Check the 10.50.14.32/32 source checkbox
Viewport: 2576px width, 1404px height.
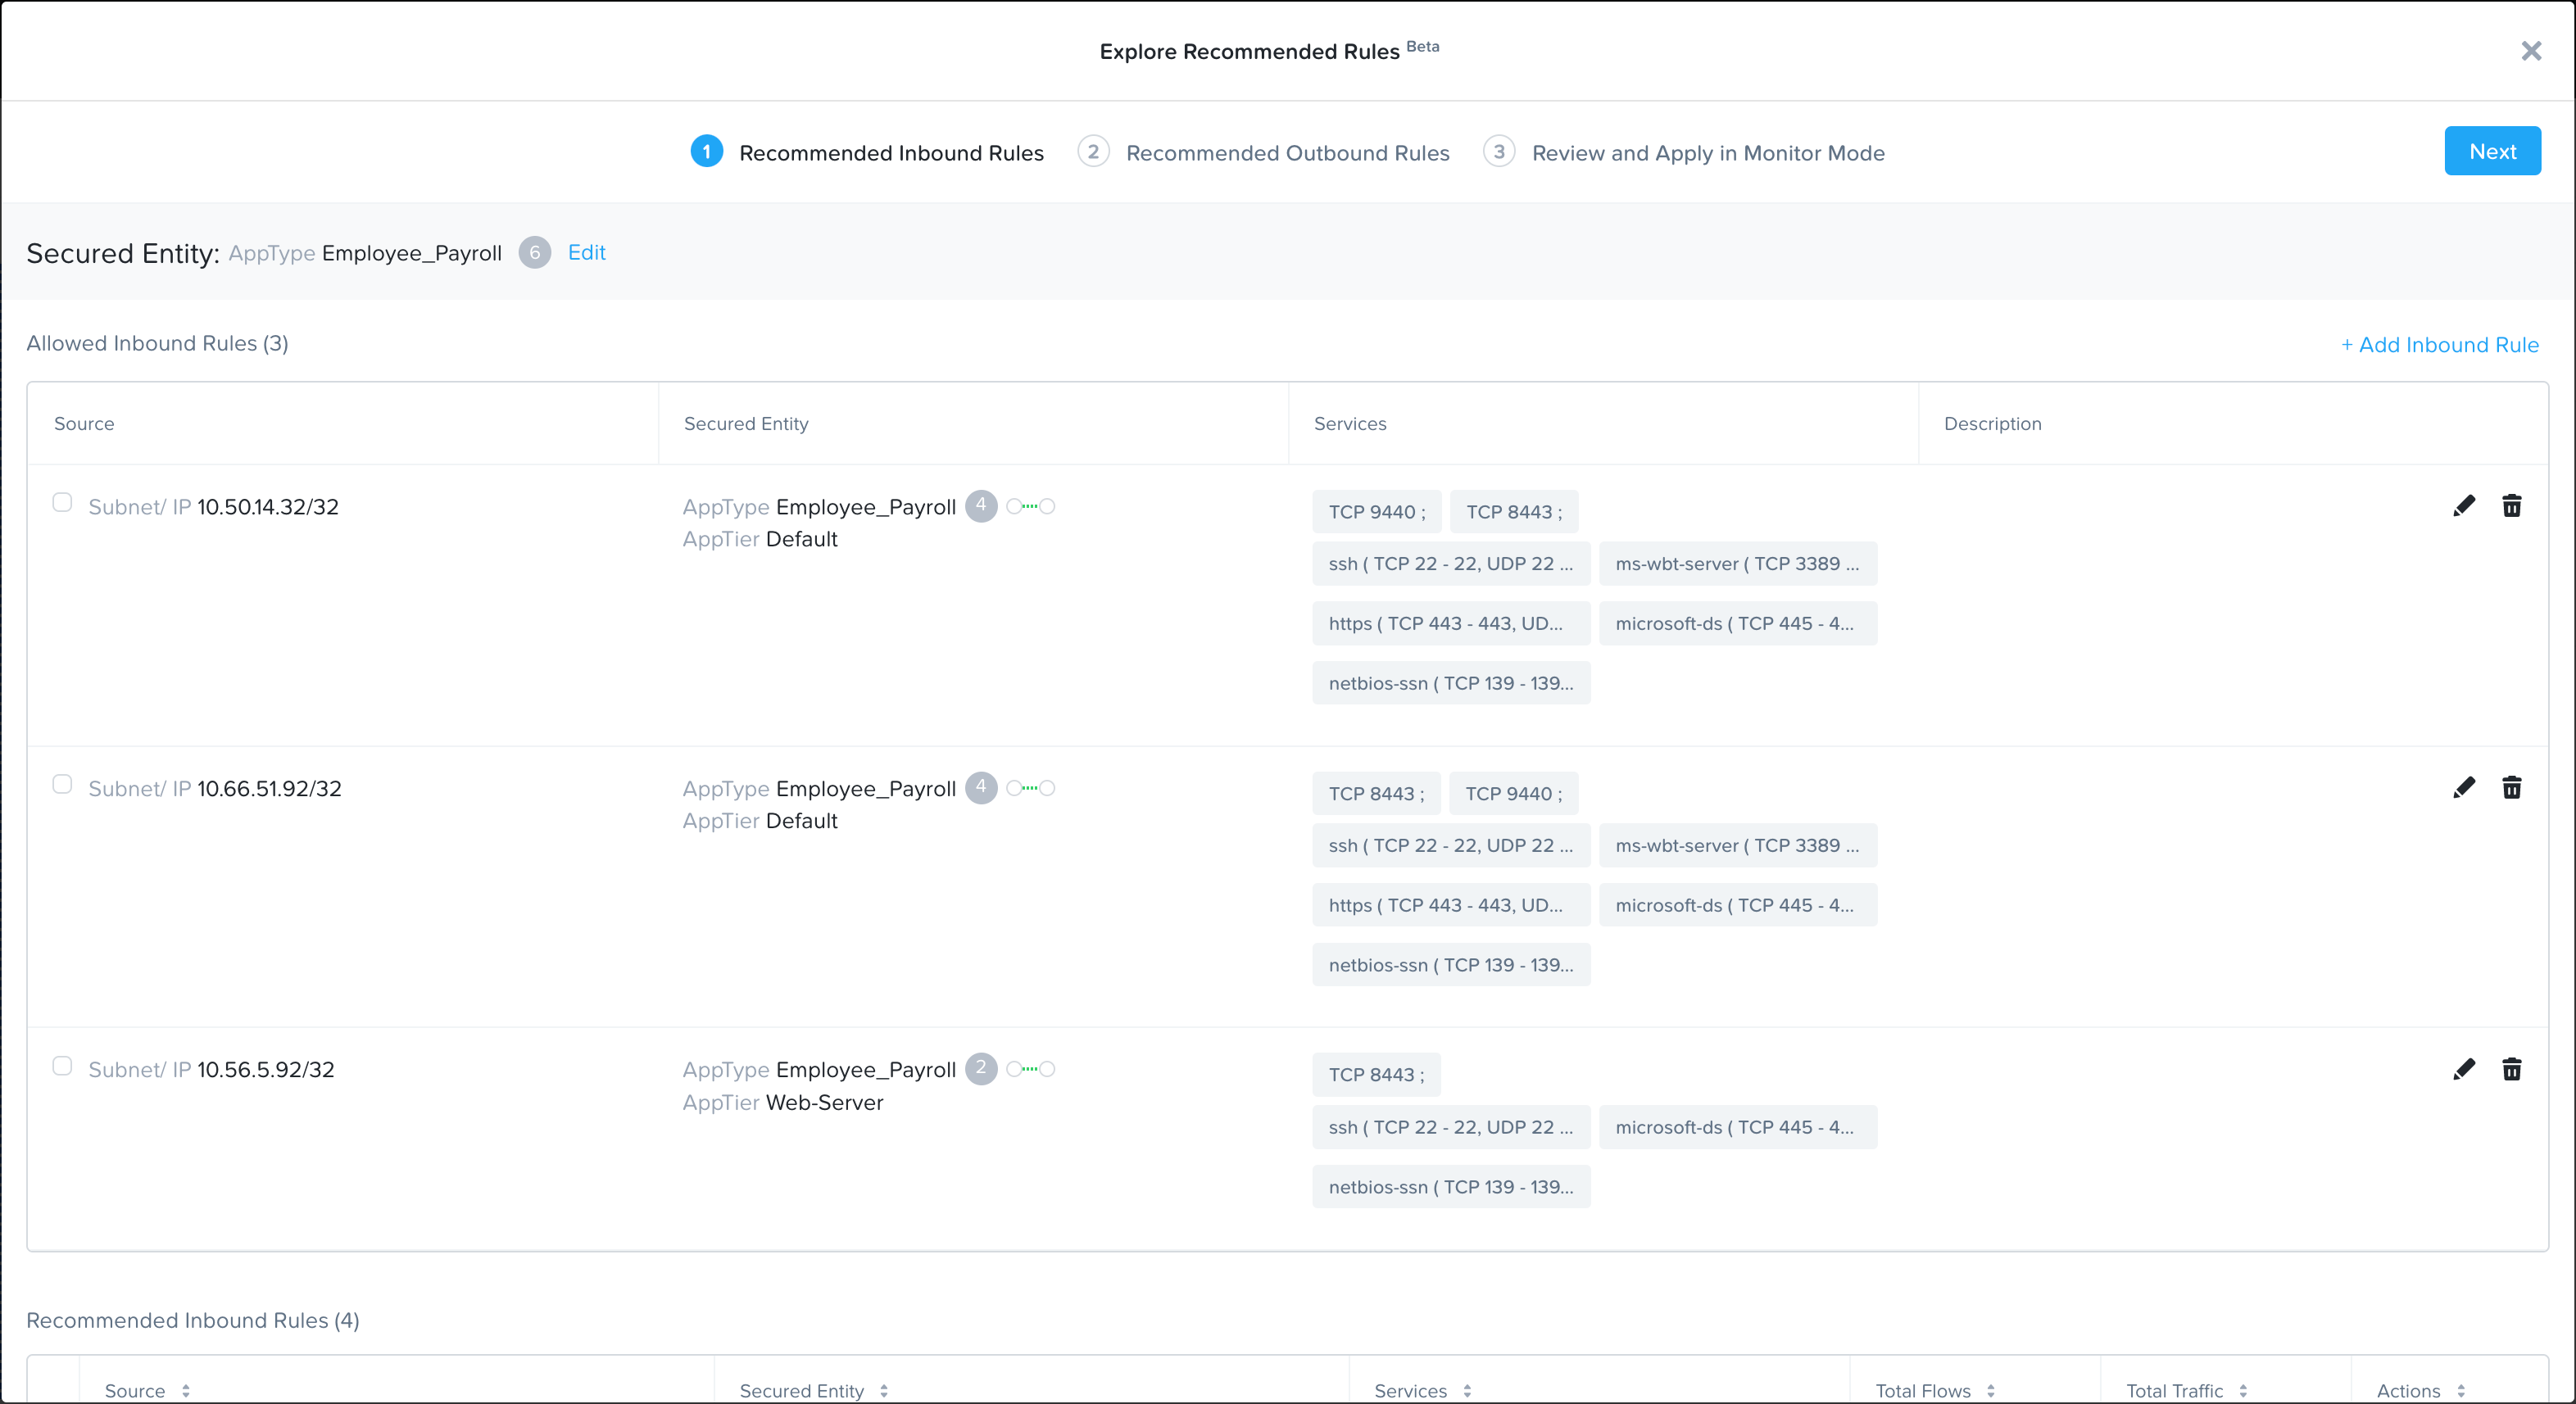tap(62, 503)
